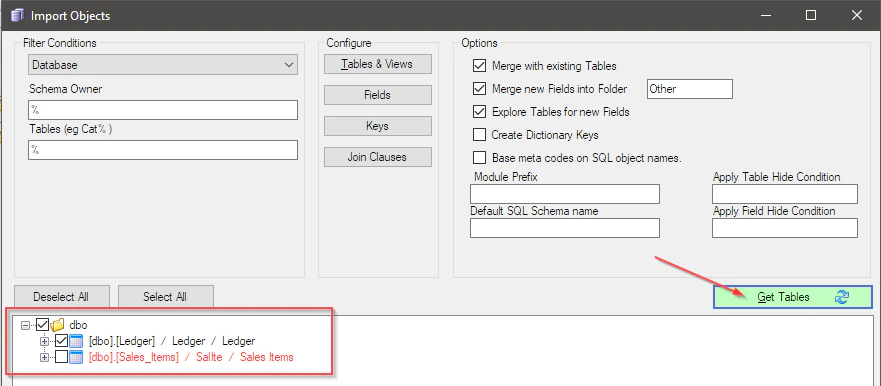Viewport: 881px width, 386px height.
Task: Uncheck the dbo schema checkbox
Action: [42, 325]
